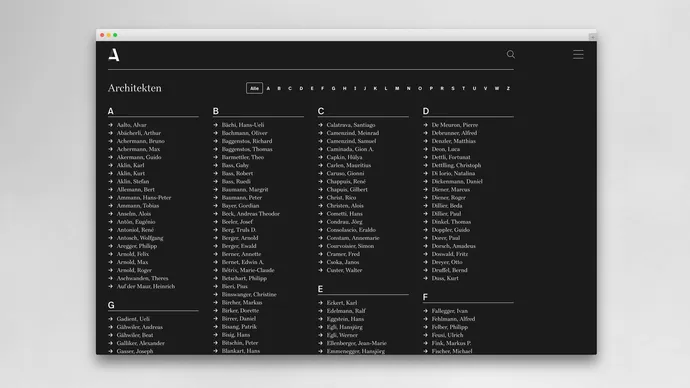
Task: Filter architects by letter V in alphabet bar
Action: point(485,88)
